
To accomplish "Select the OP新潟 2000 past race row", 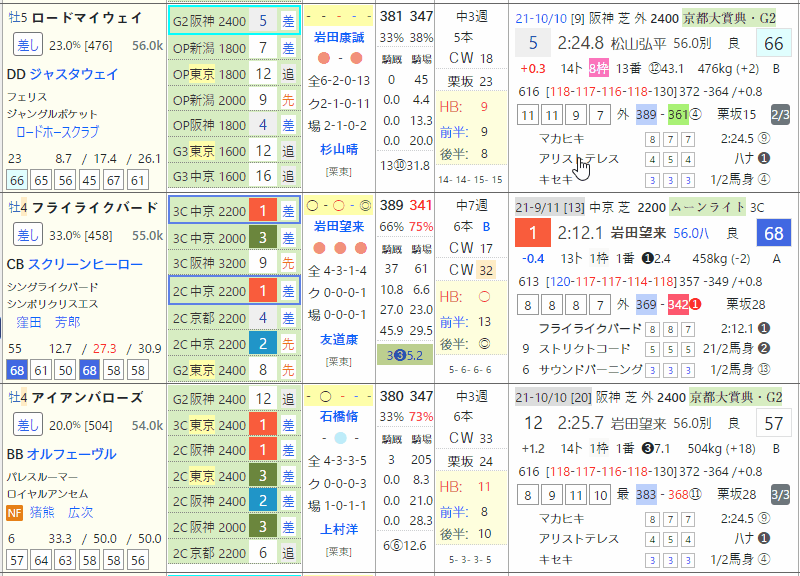I will click(234, 99).
